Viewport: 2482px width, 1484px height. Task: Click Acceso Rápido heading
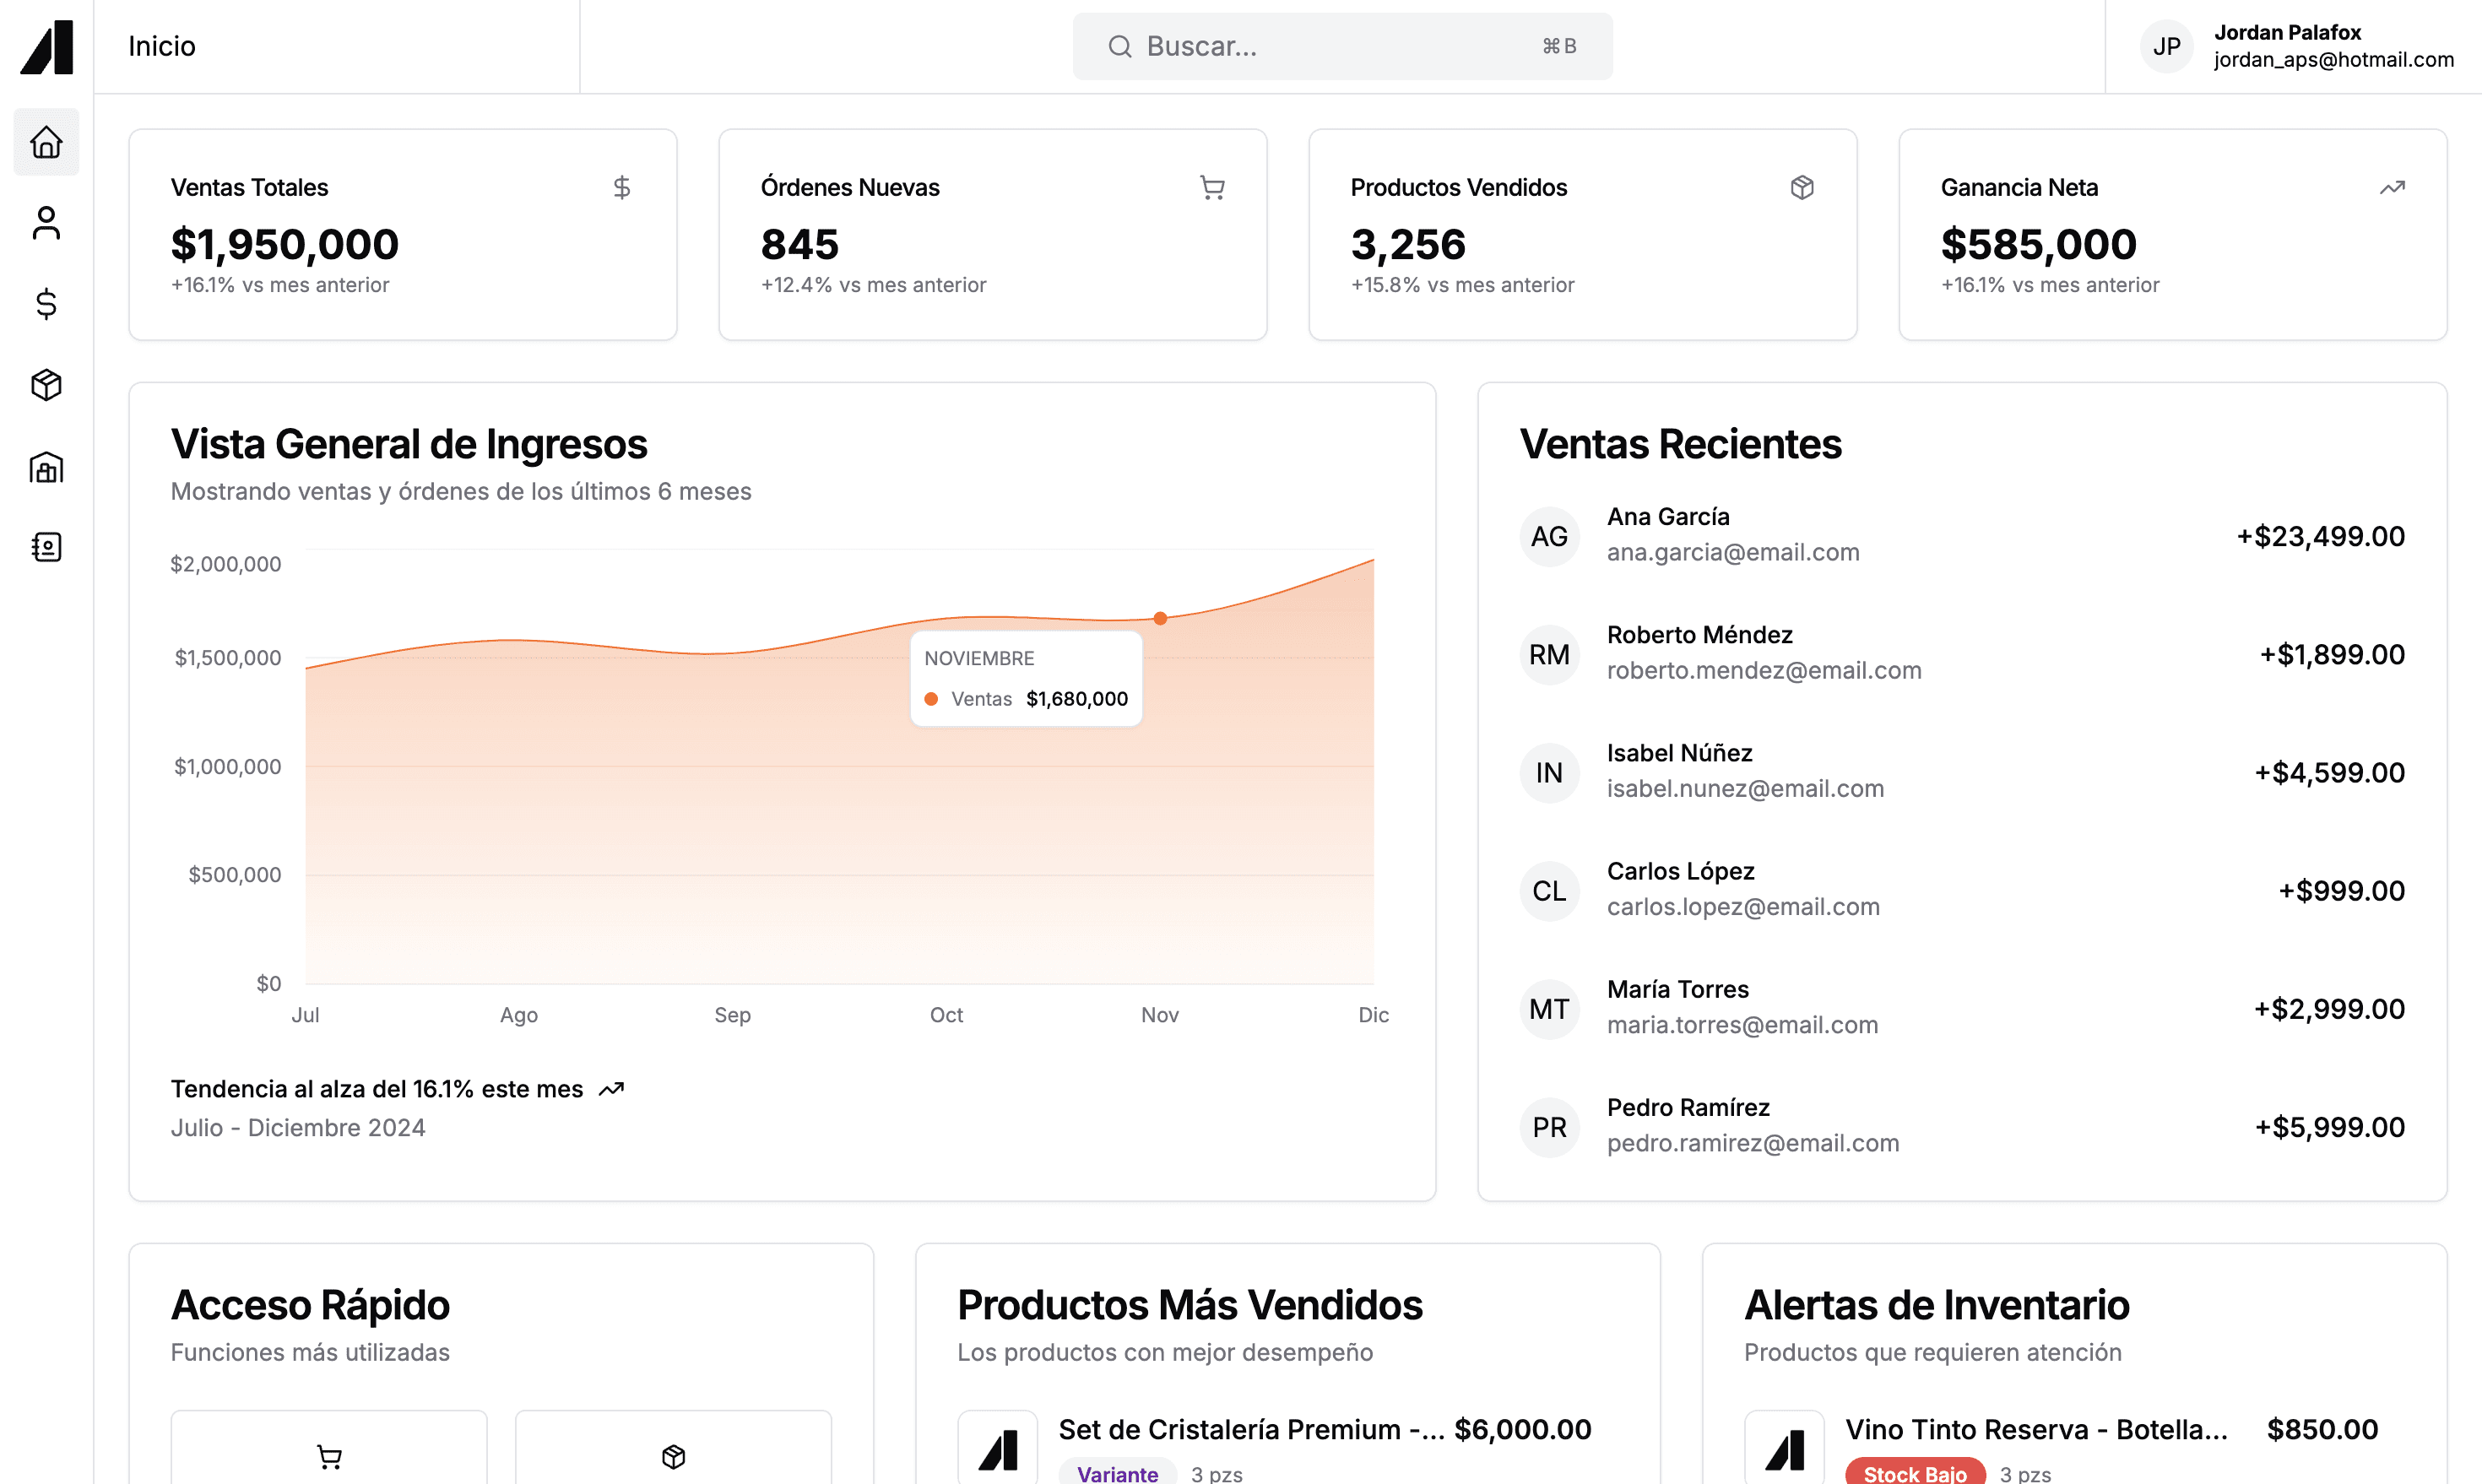click(310, 1305)
